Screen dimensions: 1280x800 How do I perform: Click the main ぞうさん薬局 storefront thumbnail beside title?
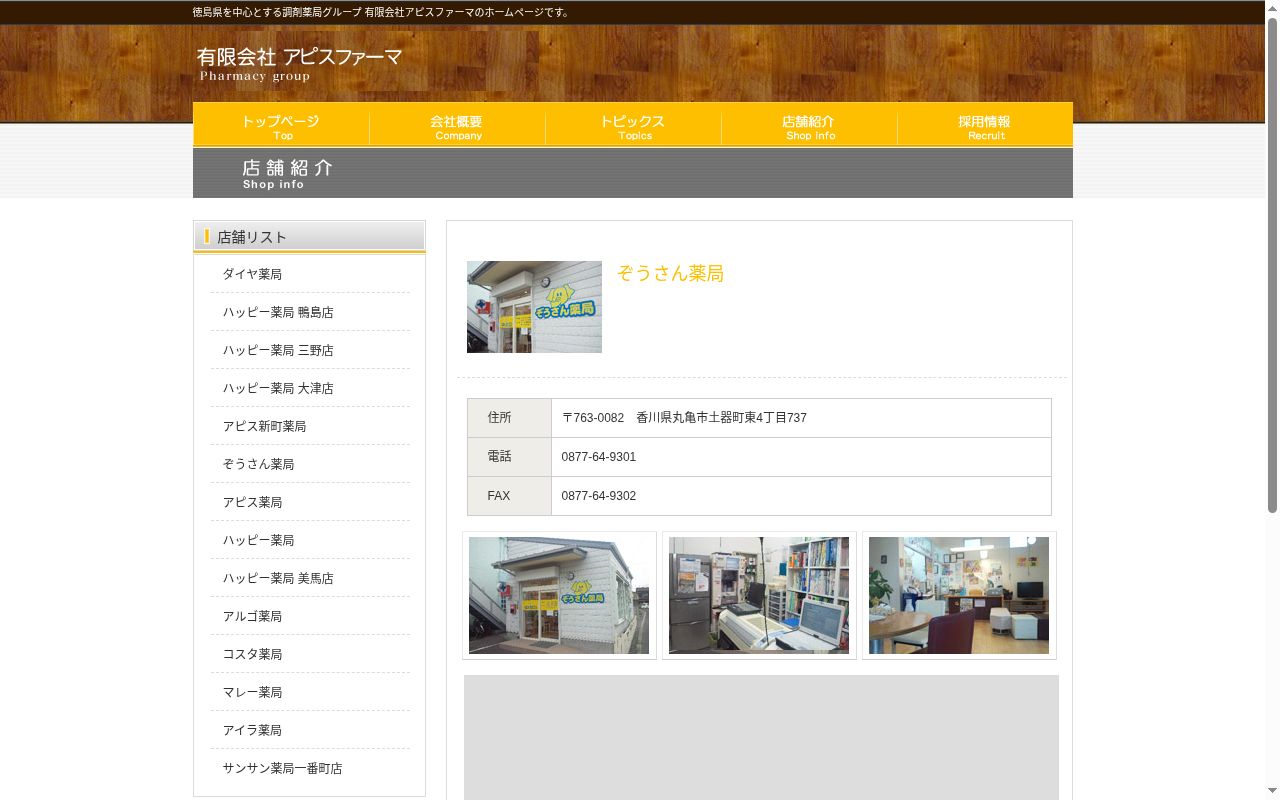[534, 307]
